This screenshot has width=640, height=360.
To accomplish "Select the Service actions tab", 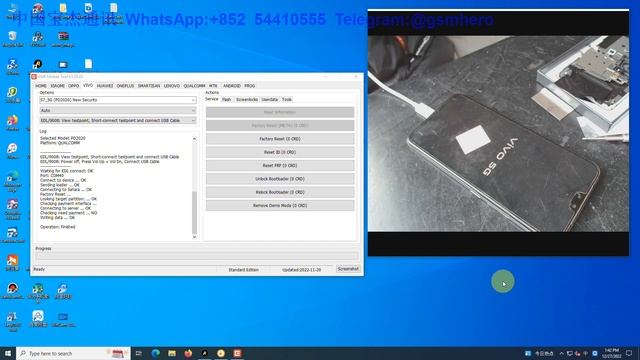I will pos(211,99).
